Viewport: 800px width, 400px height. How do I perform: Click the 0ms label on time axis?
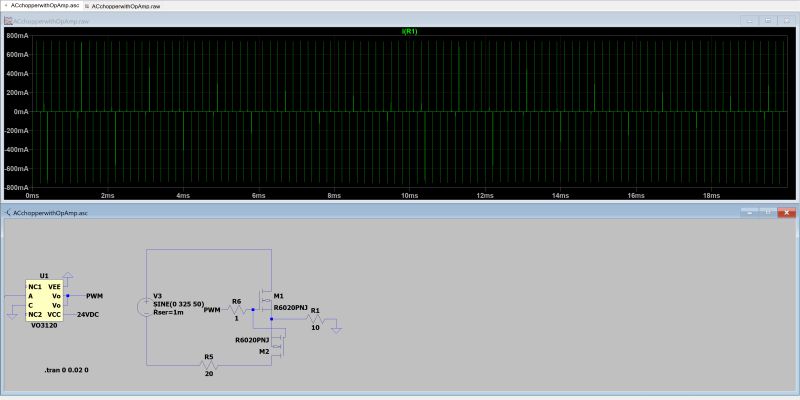tap(32, 196)
